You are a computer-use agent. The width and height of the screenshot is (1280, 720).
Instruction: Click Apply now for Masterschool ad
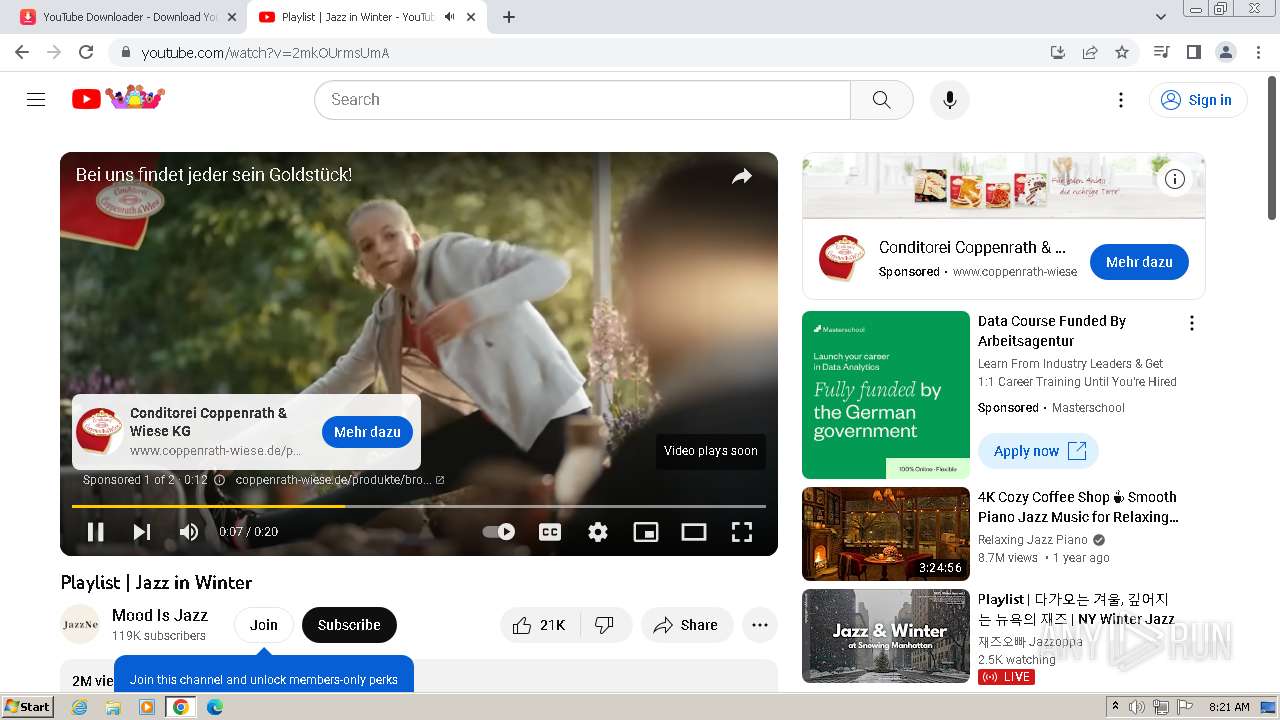[x=1038, y=451]
